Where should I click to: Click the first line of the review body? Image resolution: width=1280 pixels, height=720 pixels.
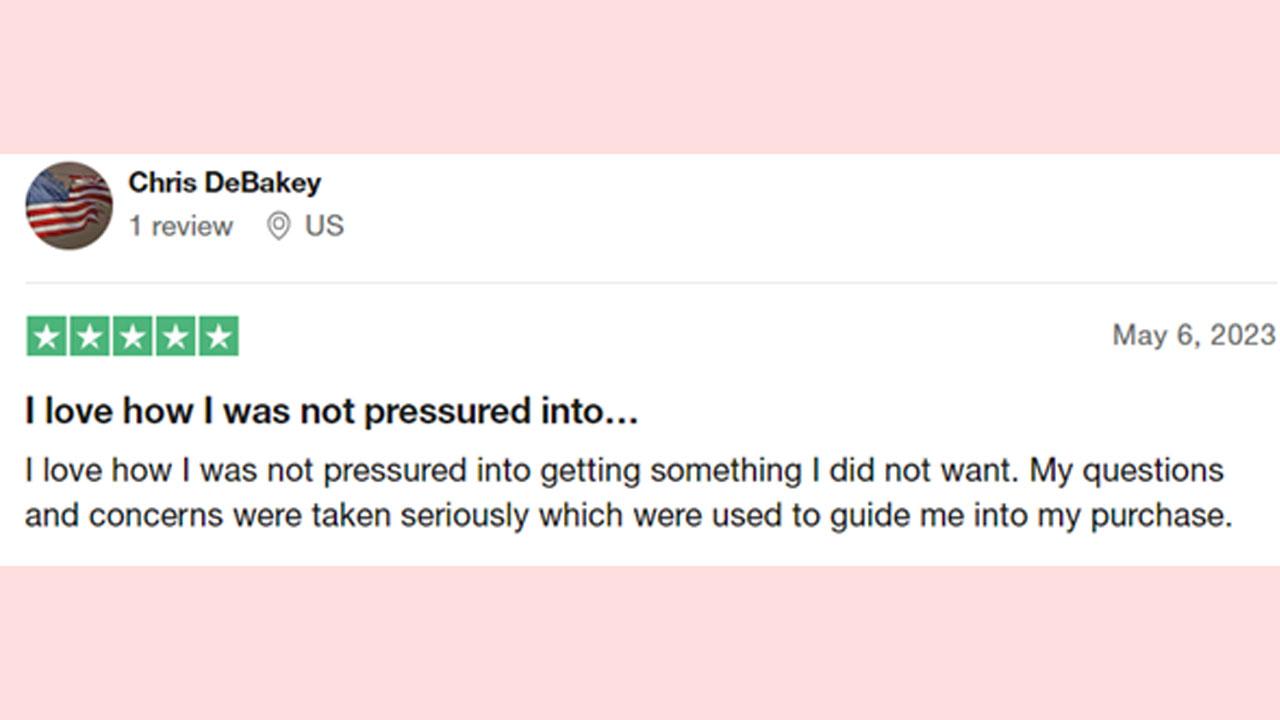click(x=624, y=471)
